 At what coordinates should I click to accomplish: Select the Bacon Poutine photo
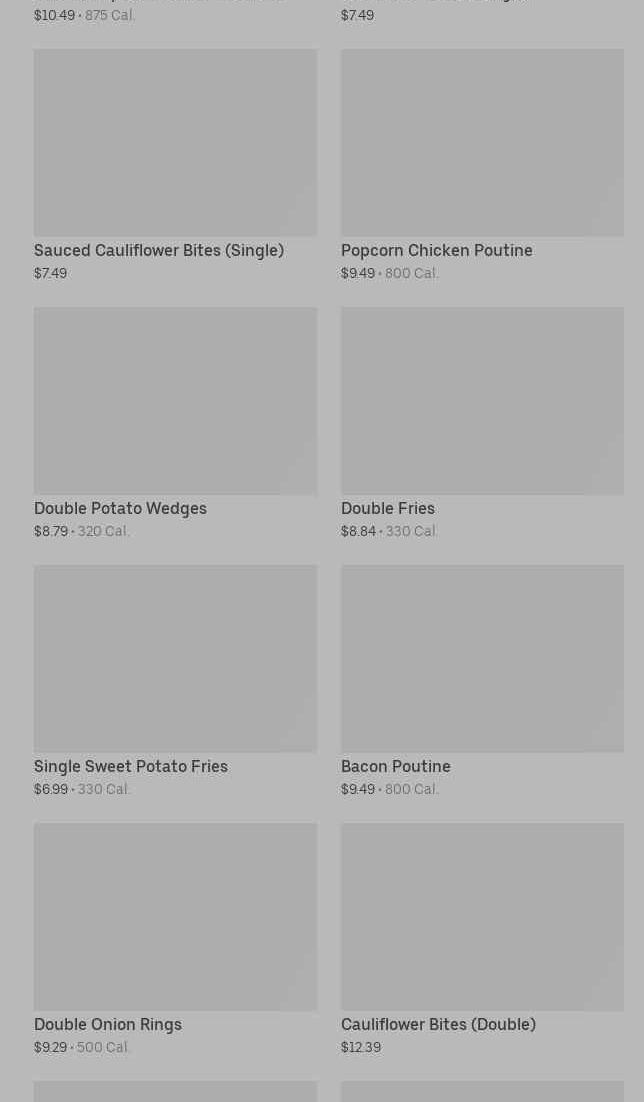tap(482, 659)
